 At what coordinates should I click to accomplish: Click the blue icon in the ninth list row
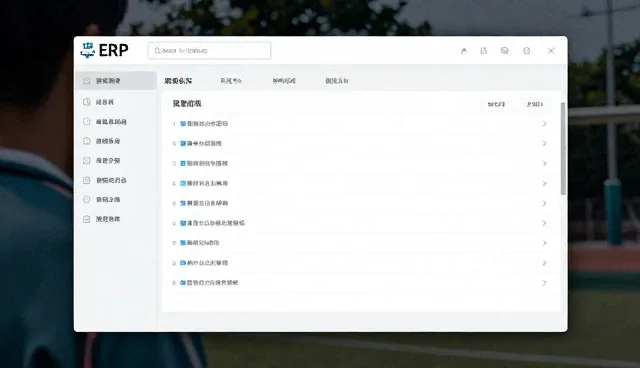[x=183, y=283]
